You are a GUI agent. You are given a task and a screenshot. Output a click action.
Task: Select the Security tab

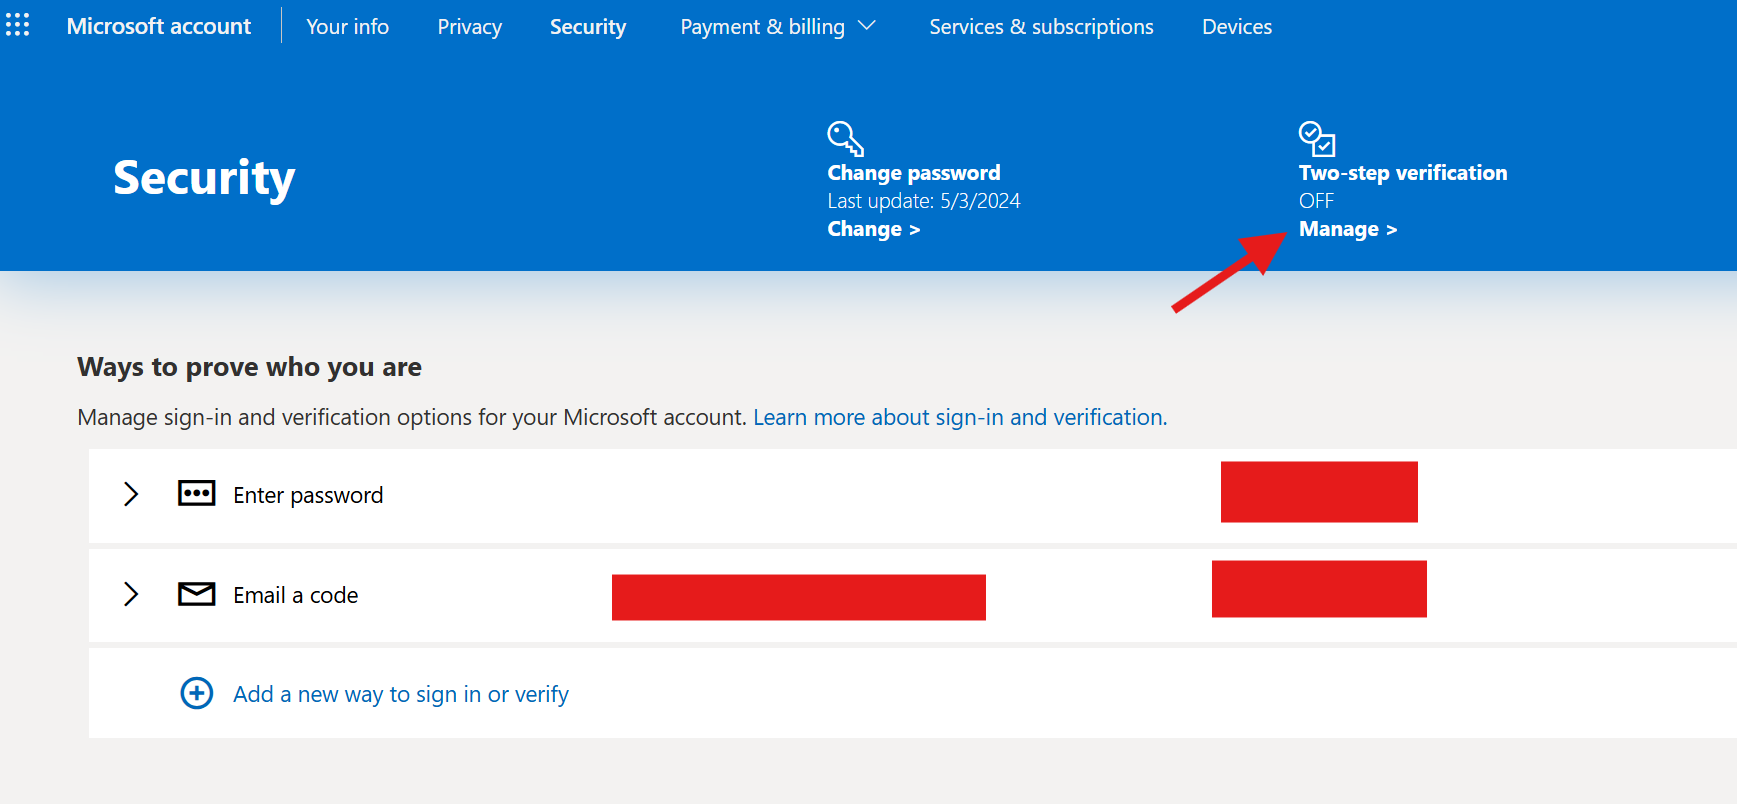588,27
